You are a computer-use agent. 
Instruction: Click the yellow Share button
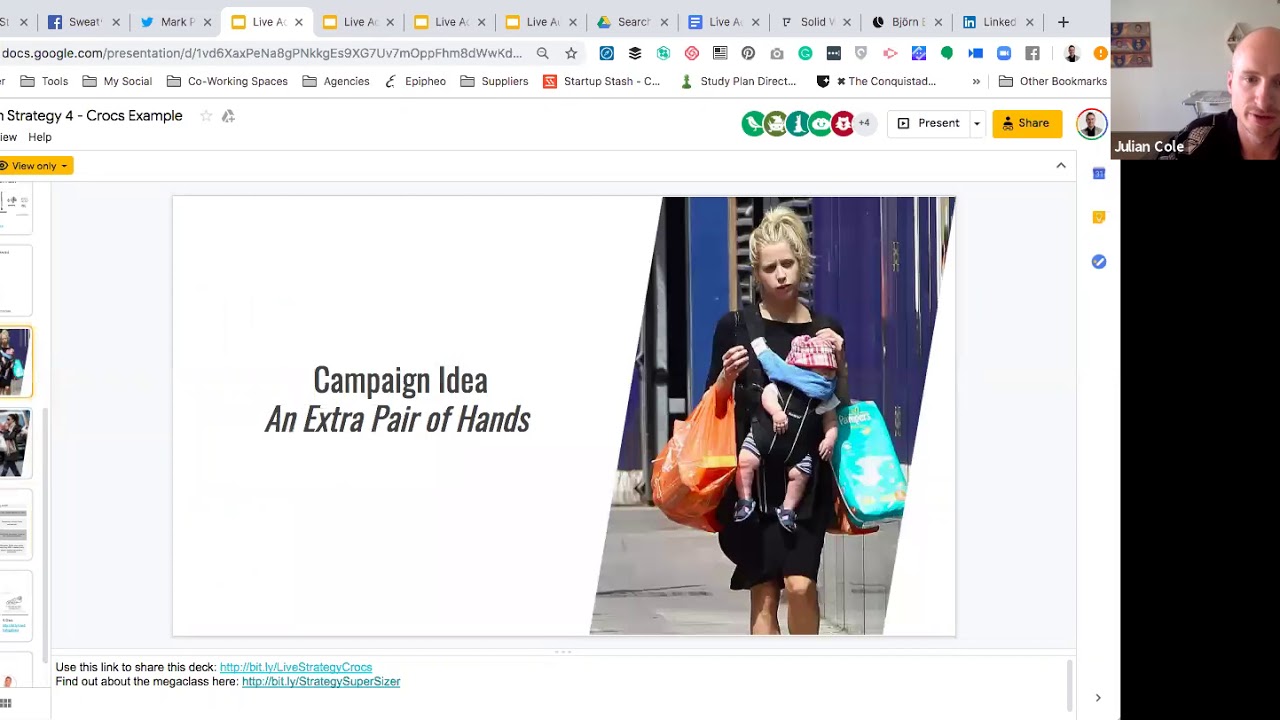(1027, 123)
